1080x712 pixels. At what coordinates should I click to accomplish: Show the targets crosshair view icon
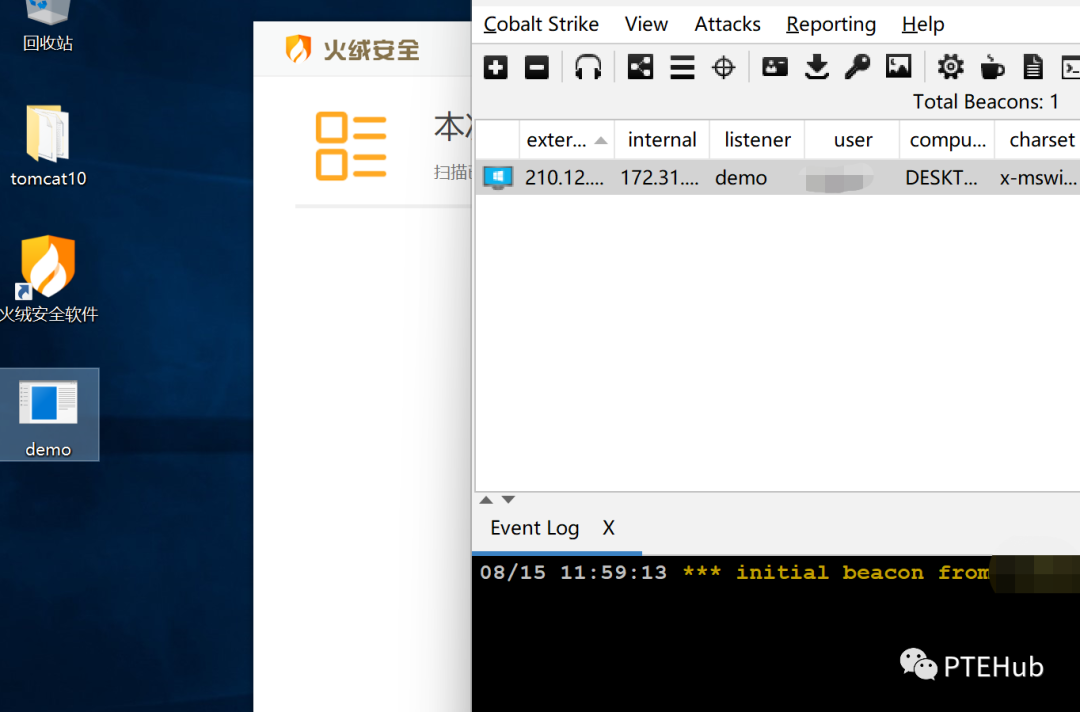pyautogui.click(x=723, y=67)
